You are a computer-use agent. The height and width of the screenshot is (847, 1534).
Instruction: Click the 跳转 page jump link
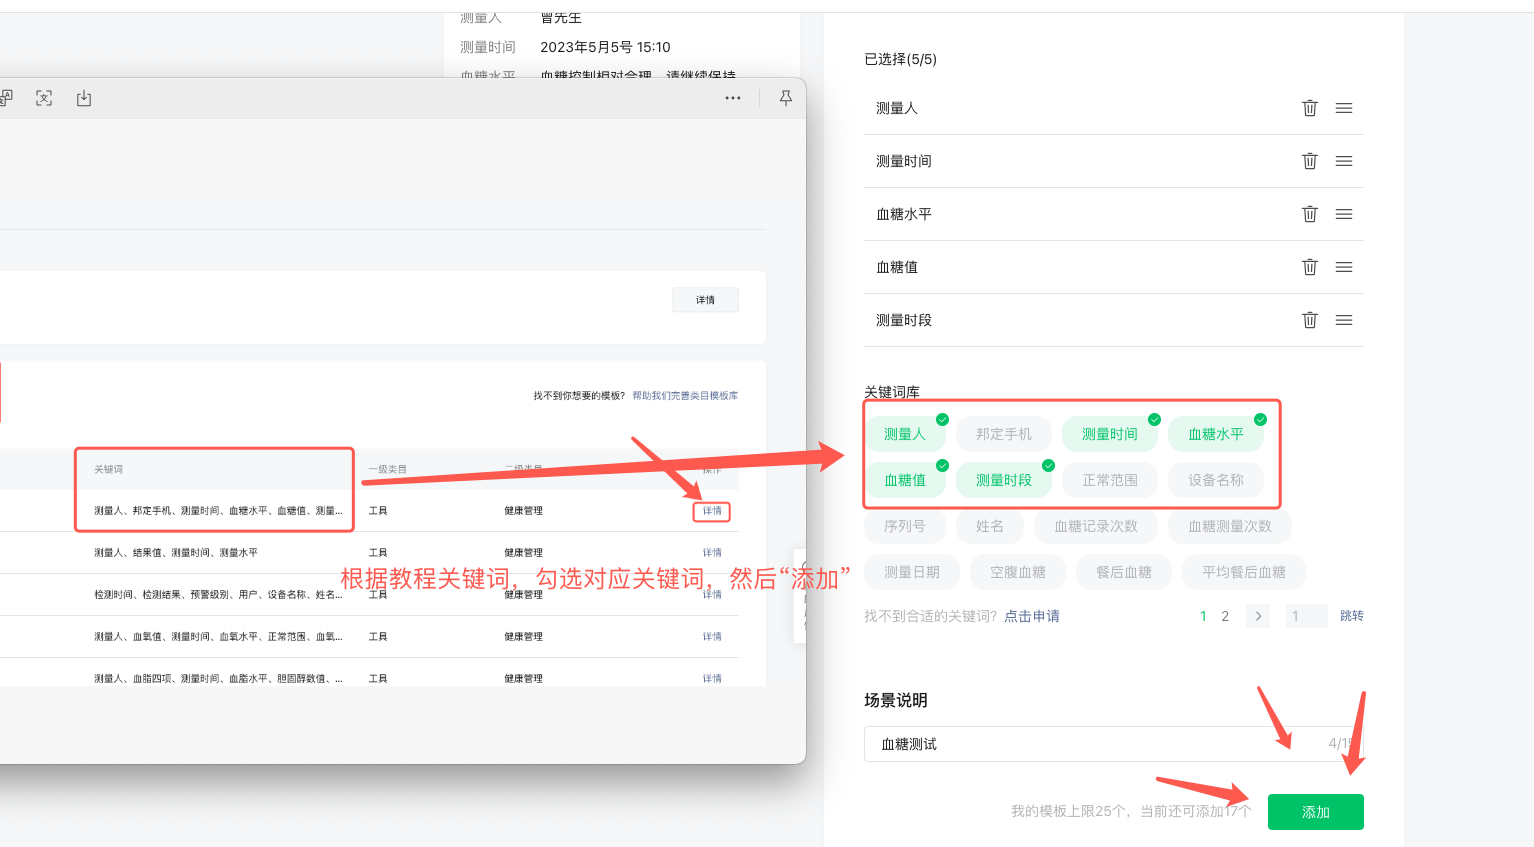[1351, 616]
